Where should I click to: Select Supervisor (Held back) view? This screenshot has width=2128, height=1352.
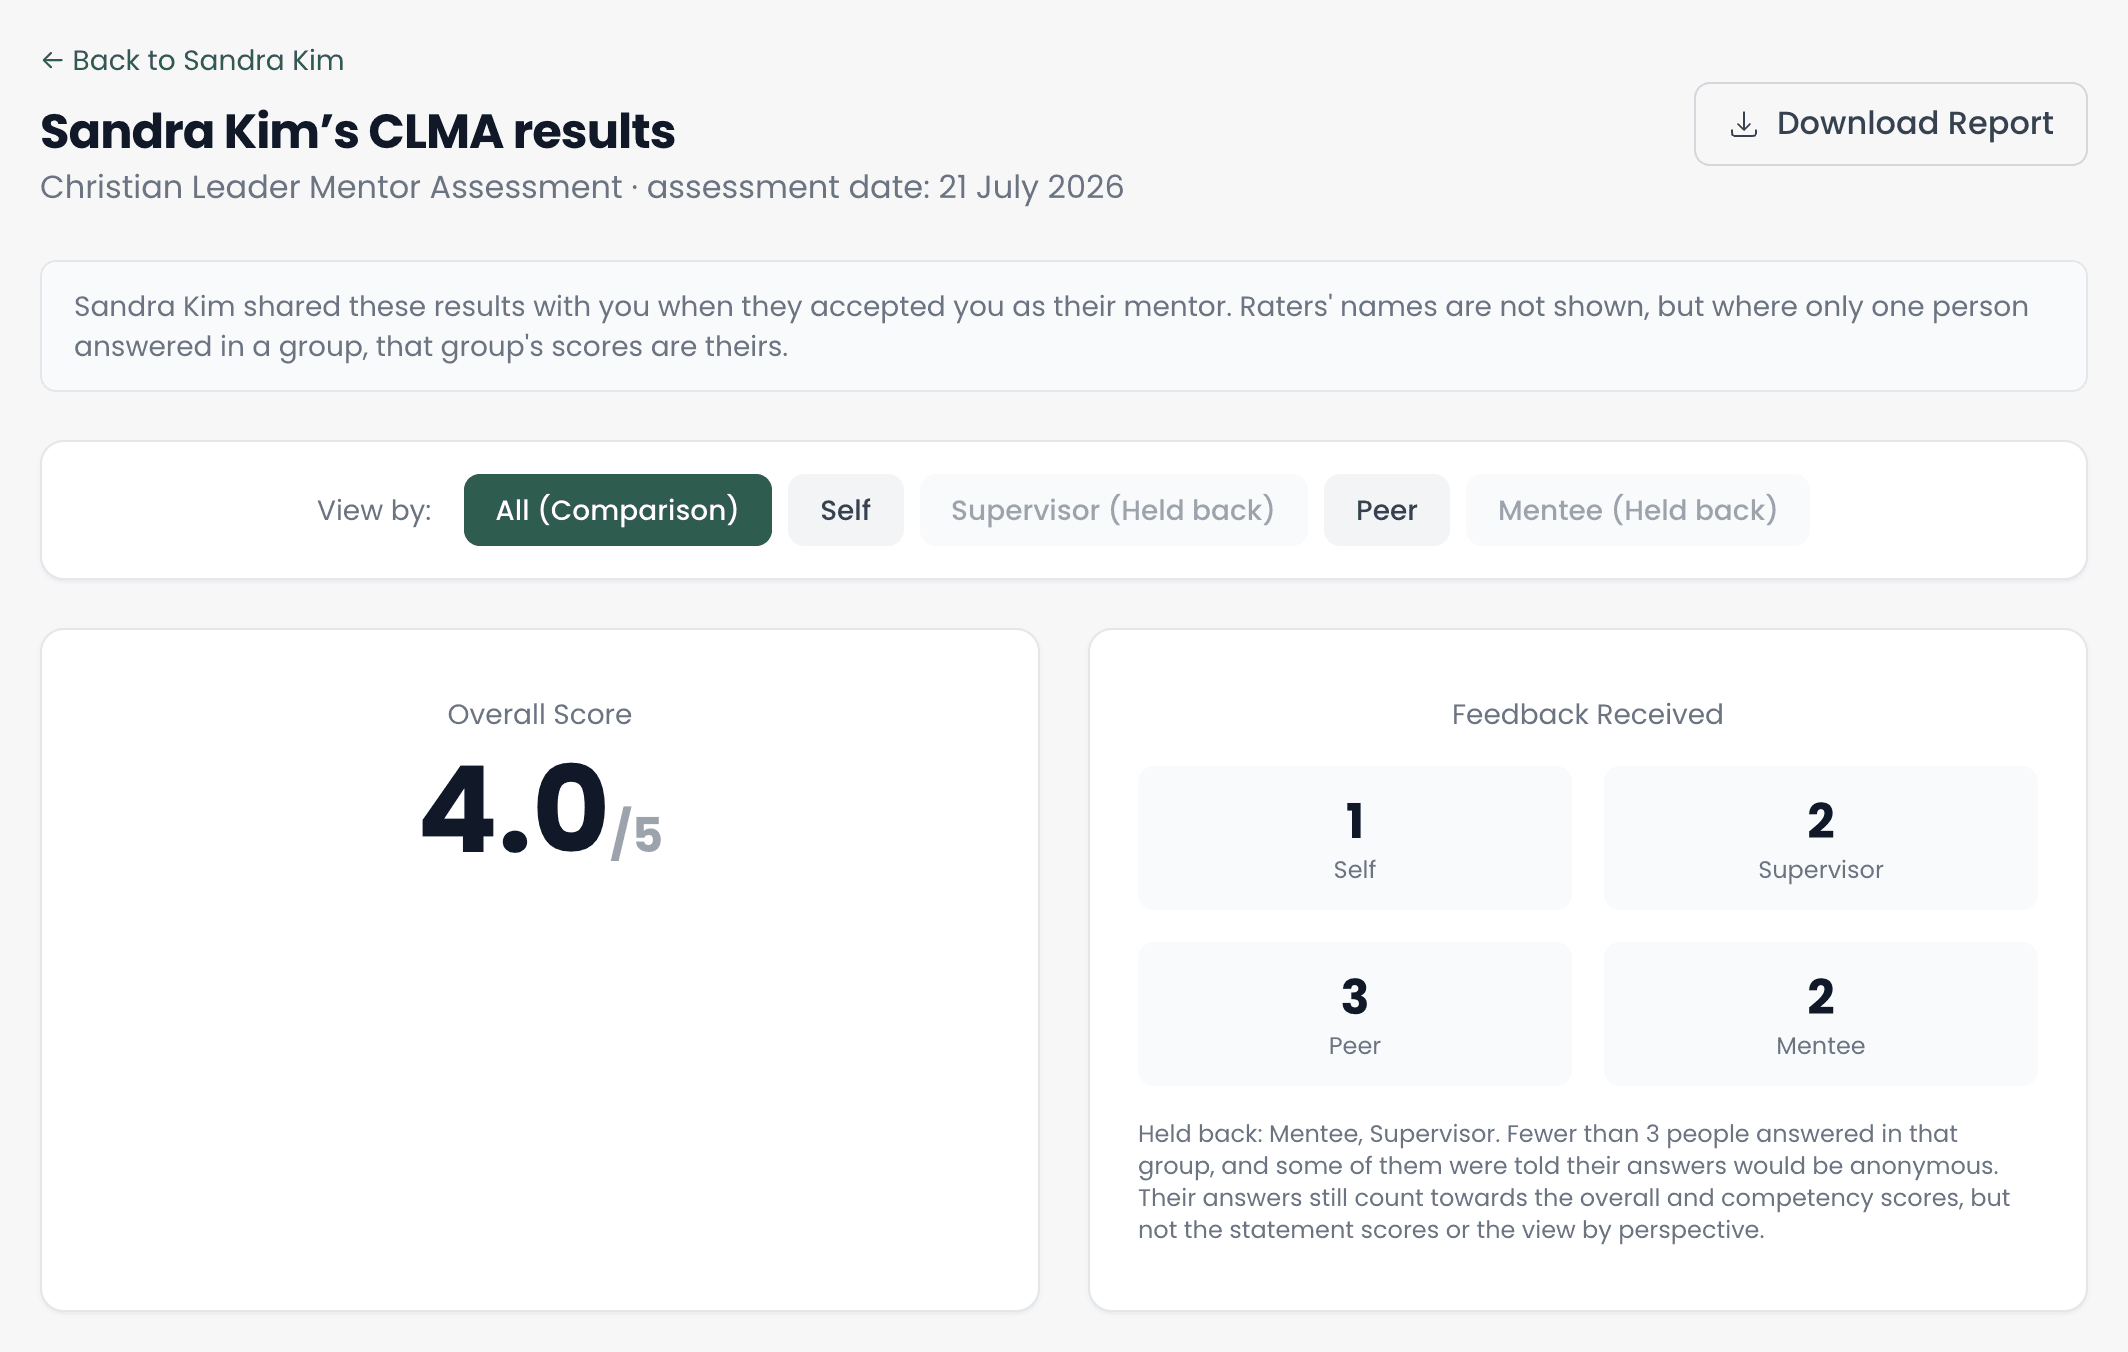(x=1113, y=510)
